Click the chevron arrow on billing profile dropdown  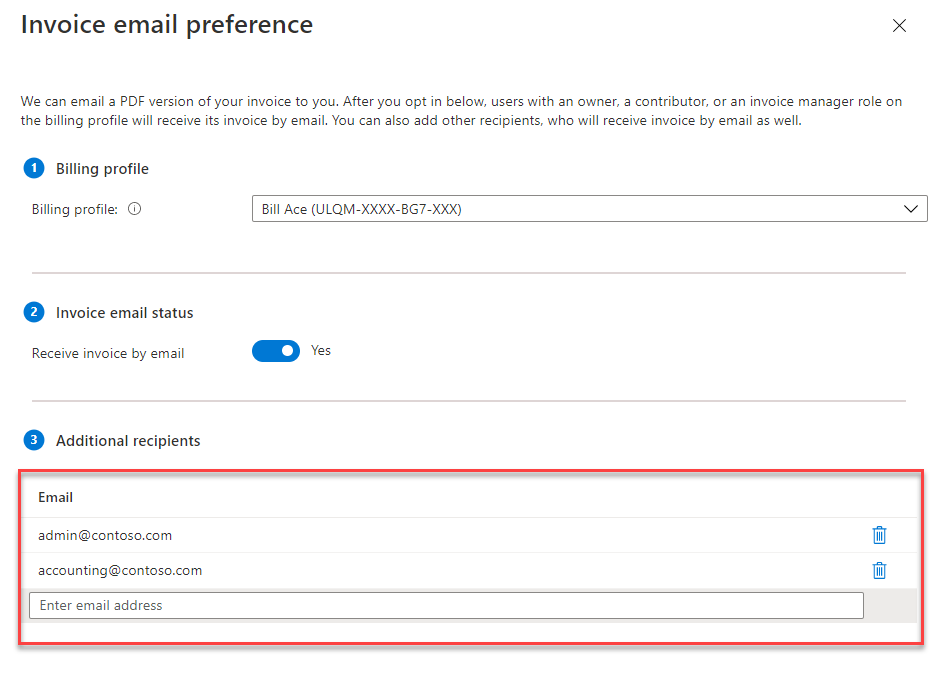coord(910,209)
